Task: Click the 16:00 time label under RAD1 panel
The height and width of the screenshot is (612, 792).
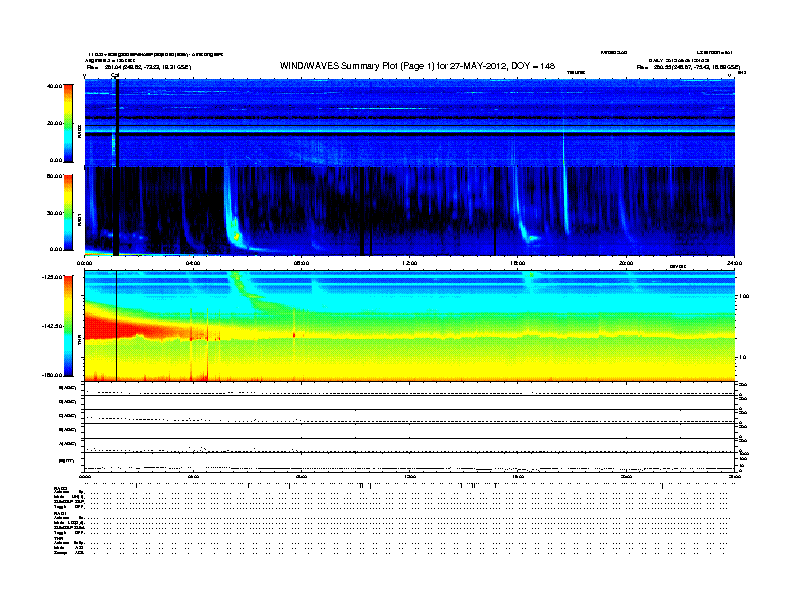Action: tap(518, 263)
